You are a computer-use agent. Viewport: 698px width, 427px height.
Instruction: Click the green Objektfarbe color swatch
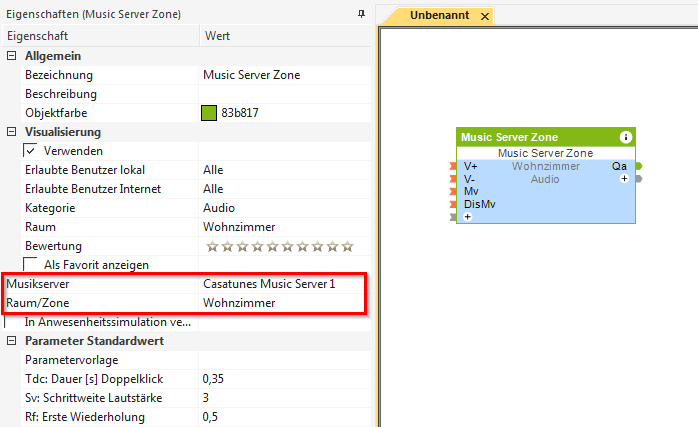point(209,113)
